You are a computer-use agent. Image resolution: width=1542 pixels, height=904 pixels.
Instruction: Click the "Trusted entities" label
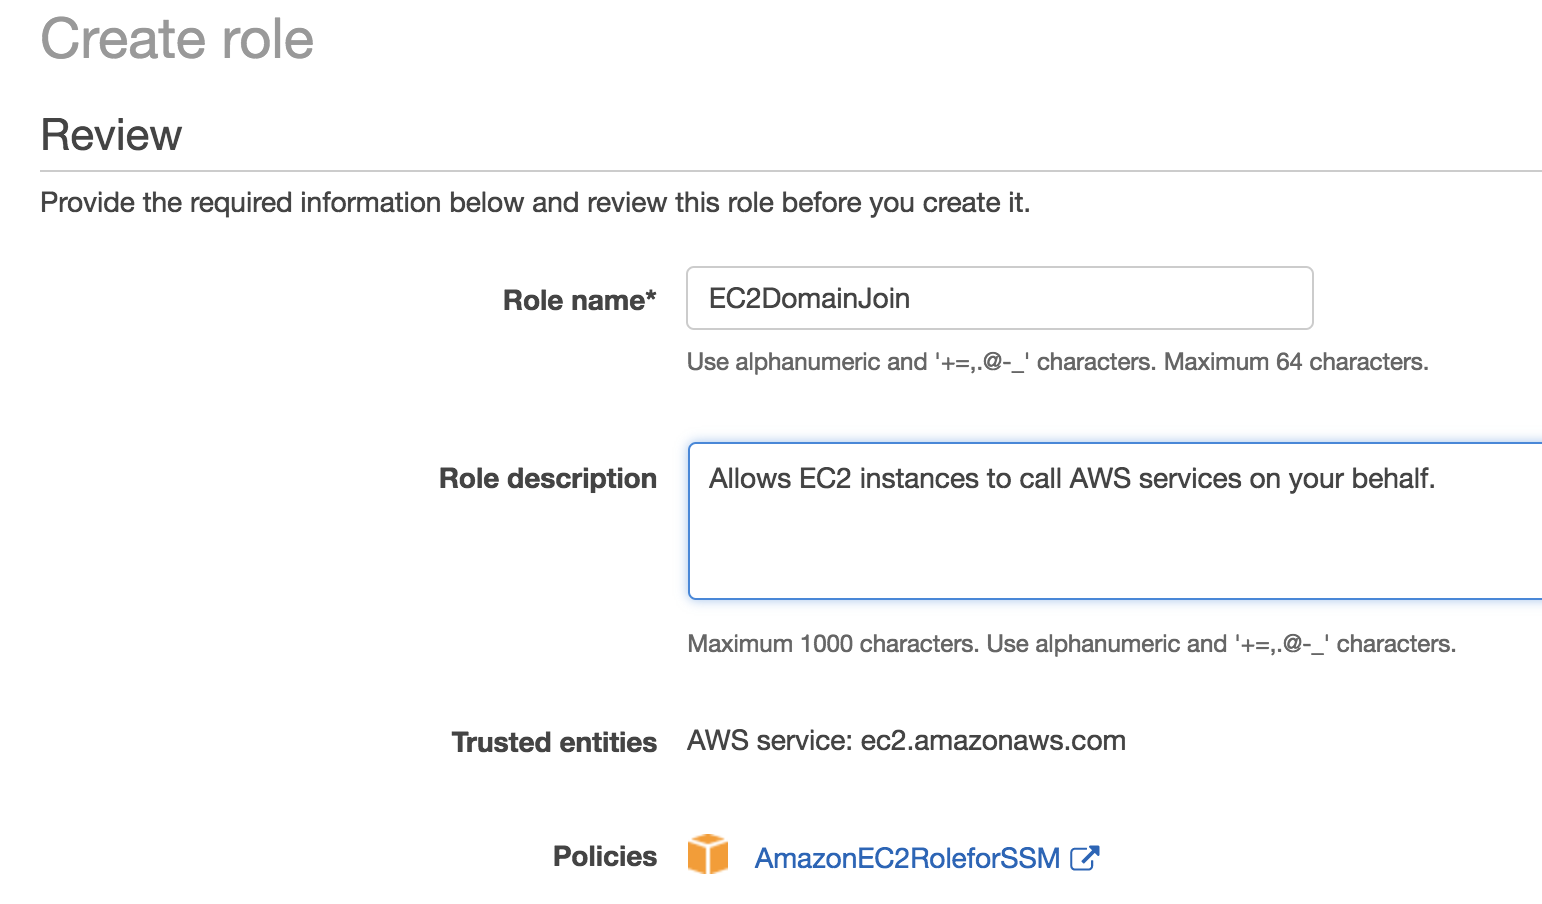[554, 742]
